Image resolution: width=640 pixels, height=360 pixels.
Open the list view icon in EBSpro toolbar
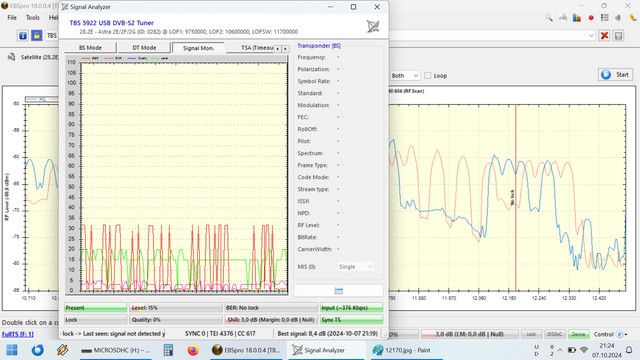[604, 18]
